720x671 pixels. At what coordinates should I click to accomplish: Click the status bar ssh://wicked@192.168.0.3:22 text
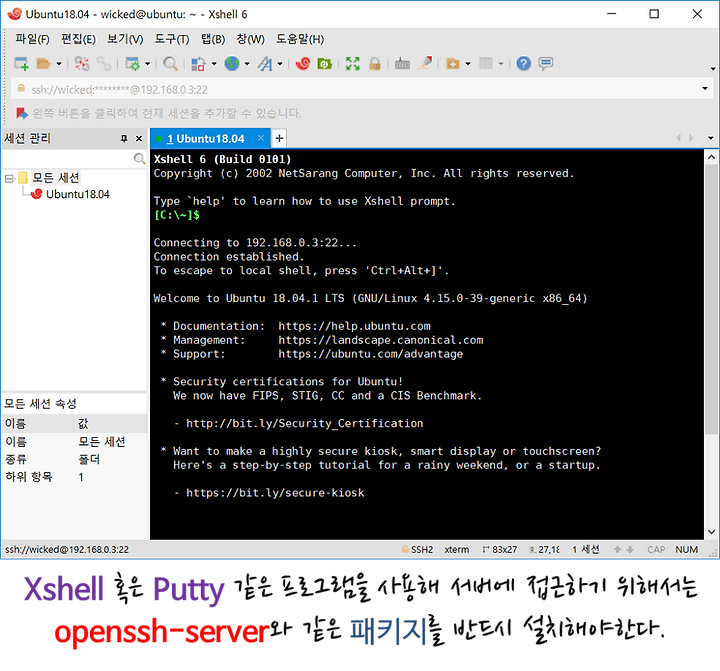click(x=67, y=549)
